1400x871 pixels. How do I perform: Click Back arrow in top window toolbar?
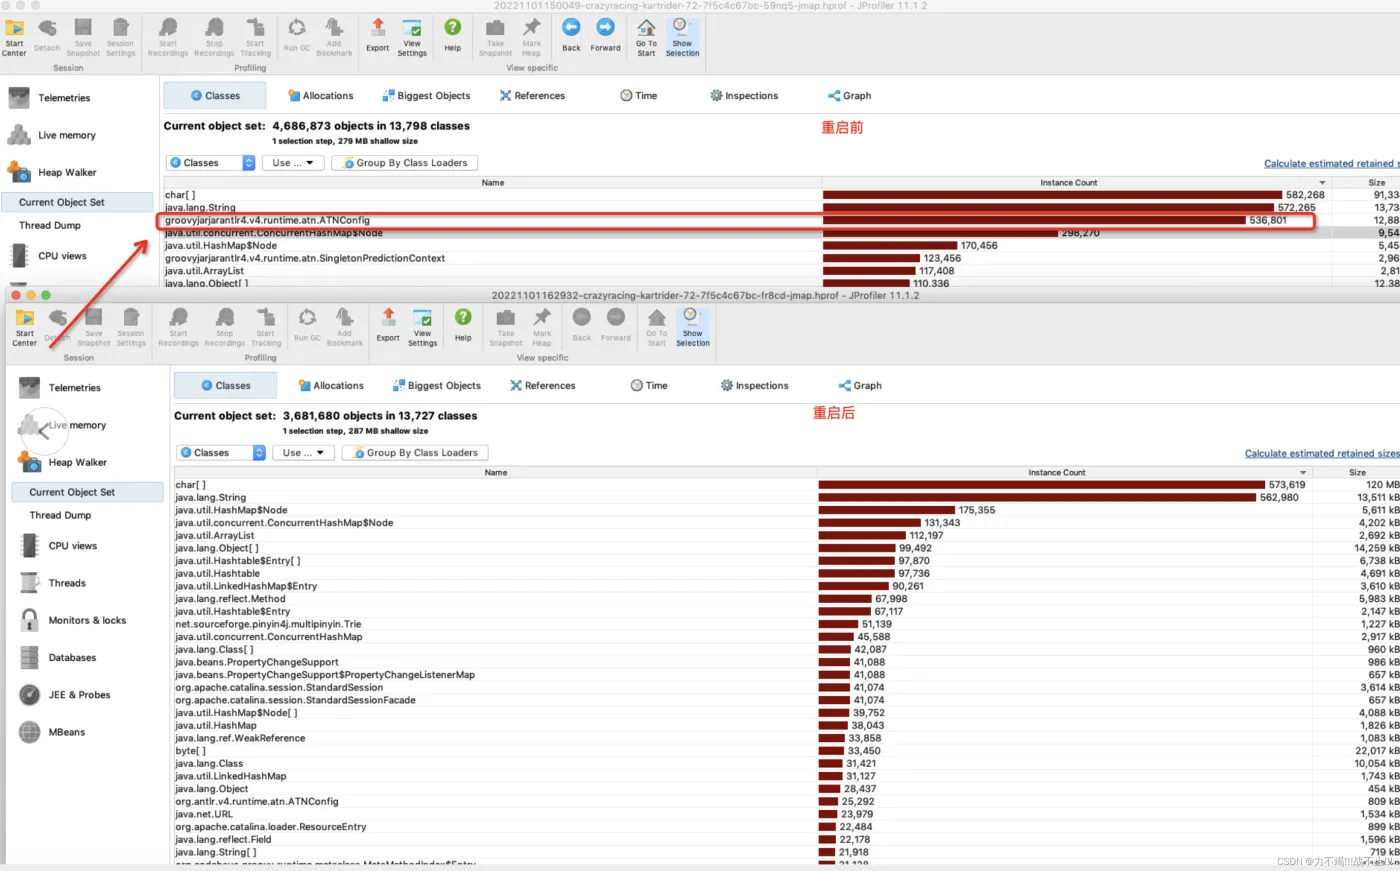click(x=571, y=35)
